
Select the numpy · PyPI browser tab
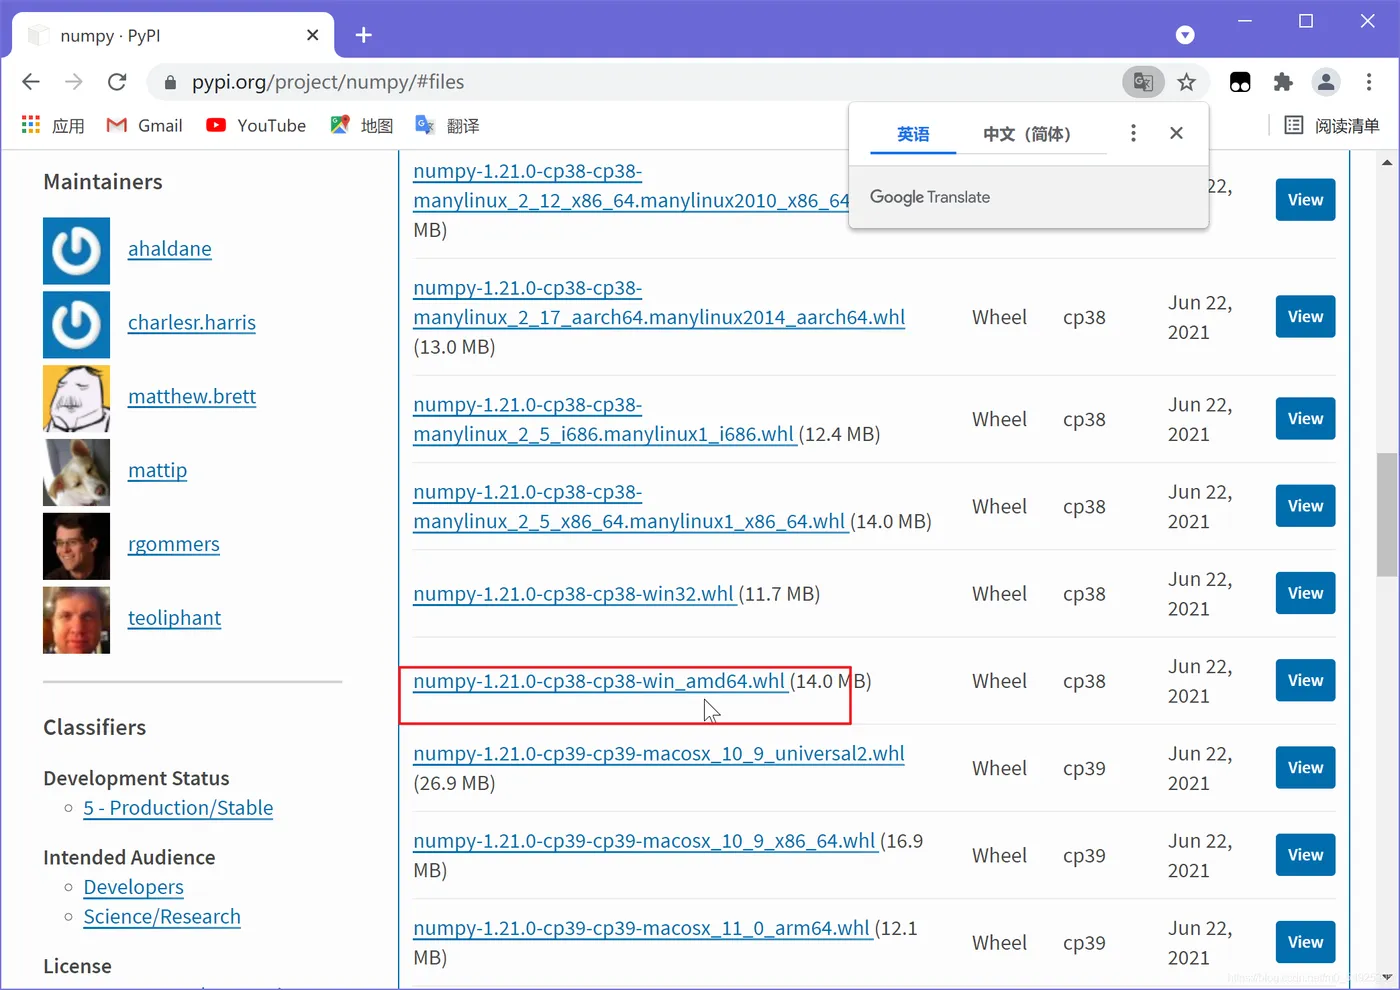[x=173, y=35]
